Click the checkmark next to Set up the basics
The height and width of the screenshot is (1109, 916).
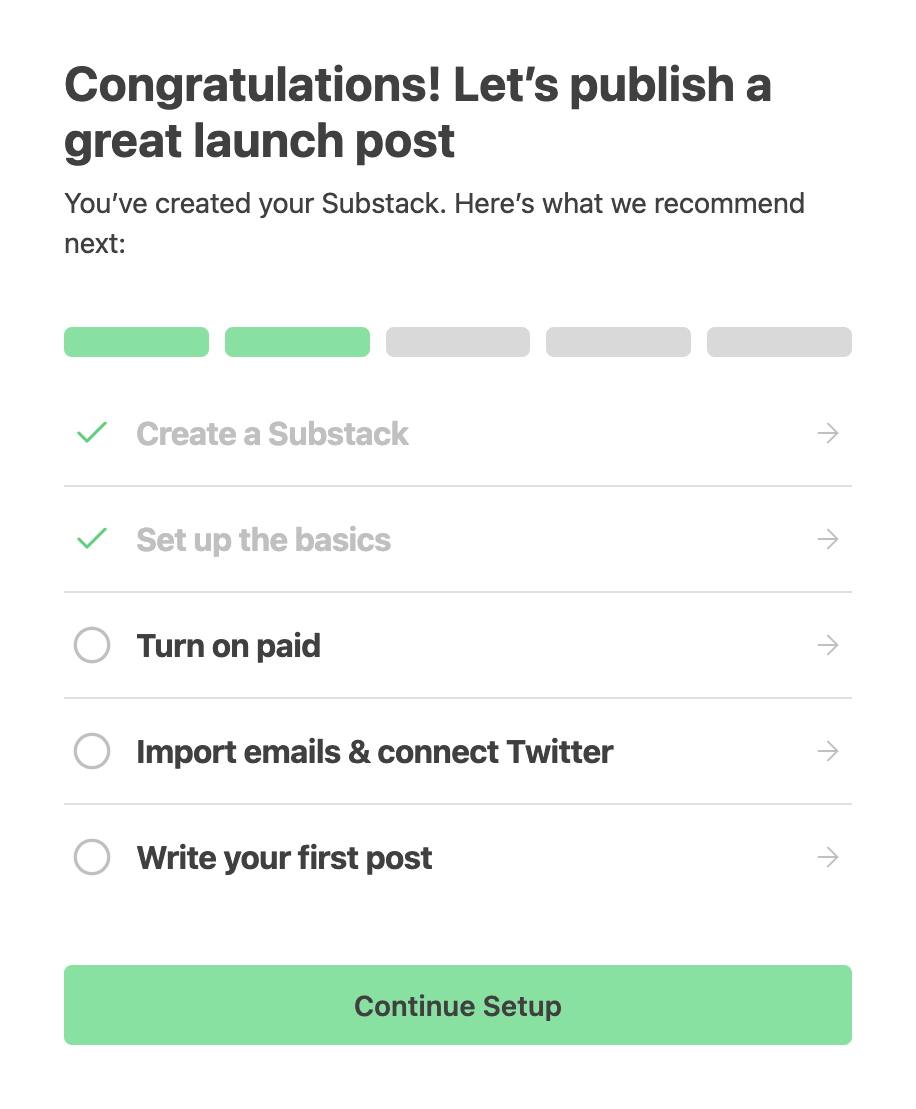point(91,539)
